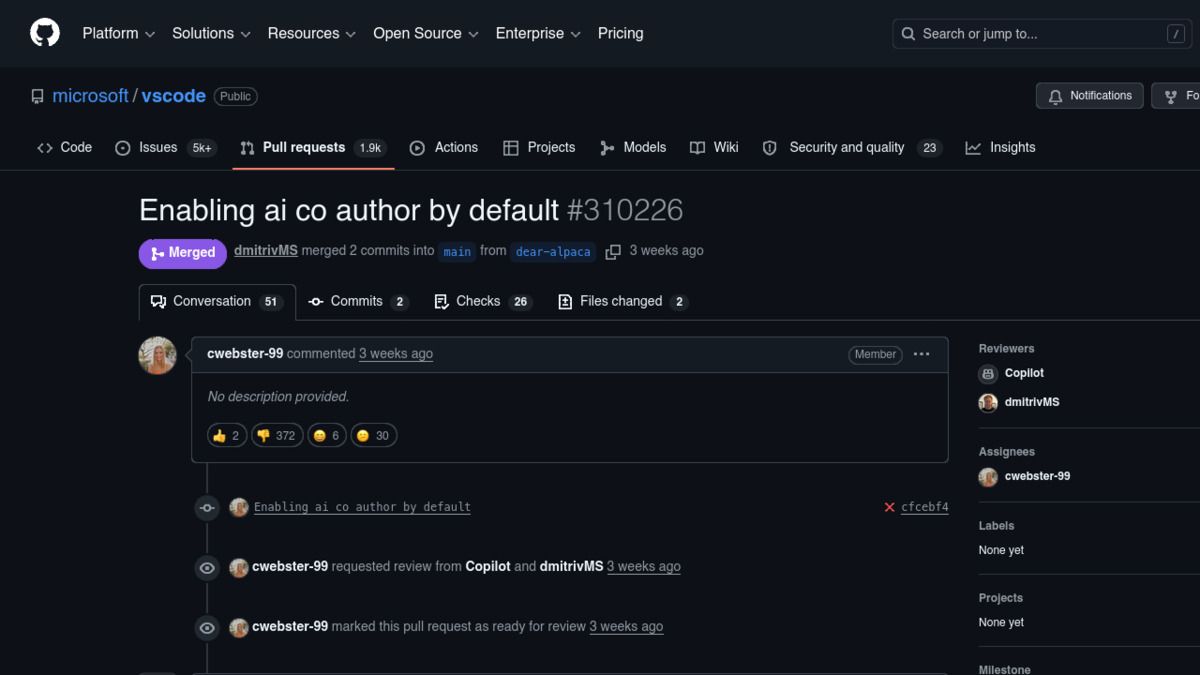Open the Insights tab
Viewport: 1200px width, 675px height.
coord(1000,147)
